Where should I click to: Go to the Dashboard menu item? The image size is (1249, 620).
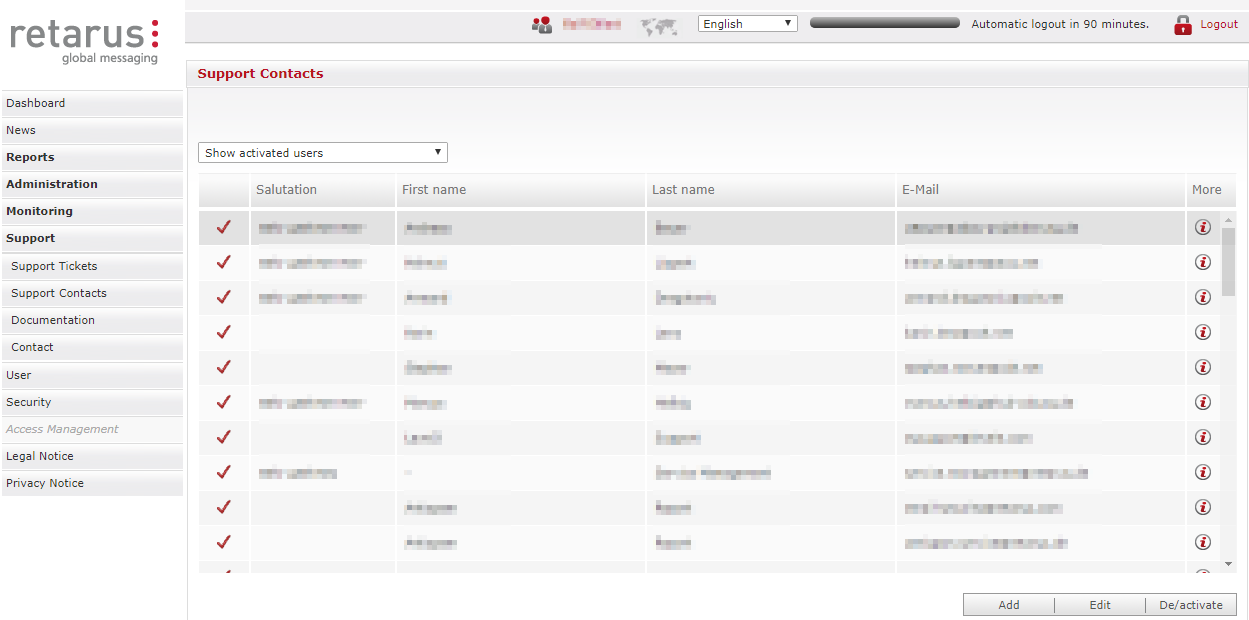(36, 103)
